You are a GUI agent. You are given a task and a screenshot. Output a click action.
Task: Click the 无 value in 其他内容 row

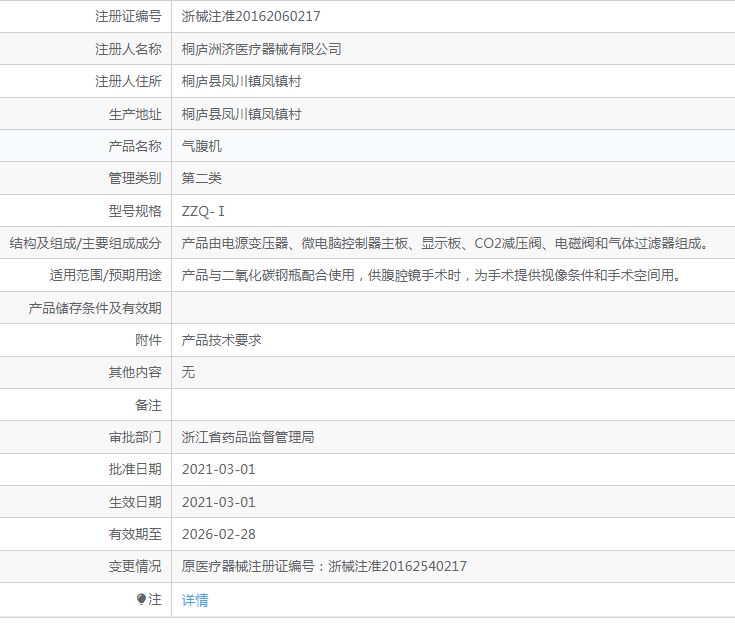click(188, 373)
